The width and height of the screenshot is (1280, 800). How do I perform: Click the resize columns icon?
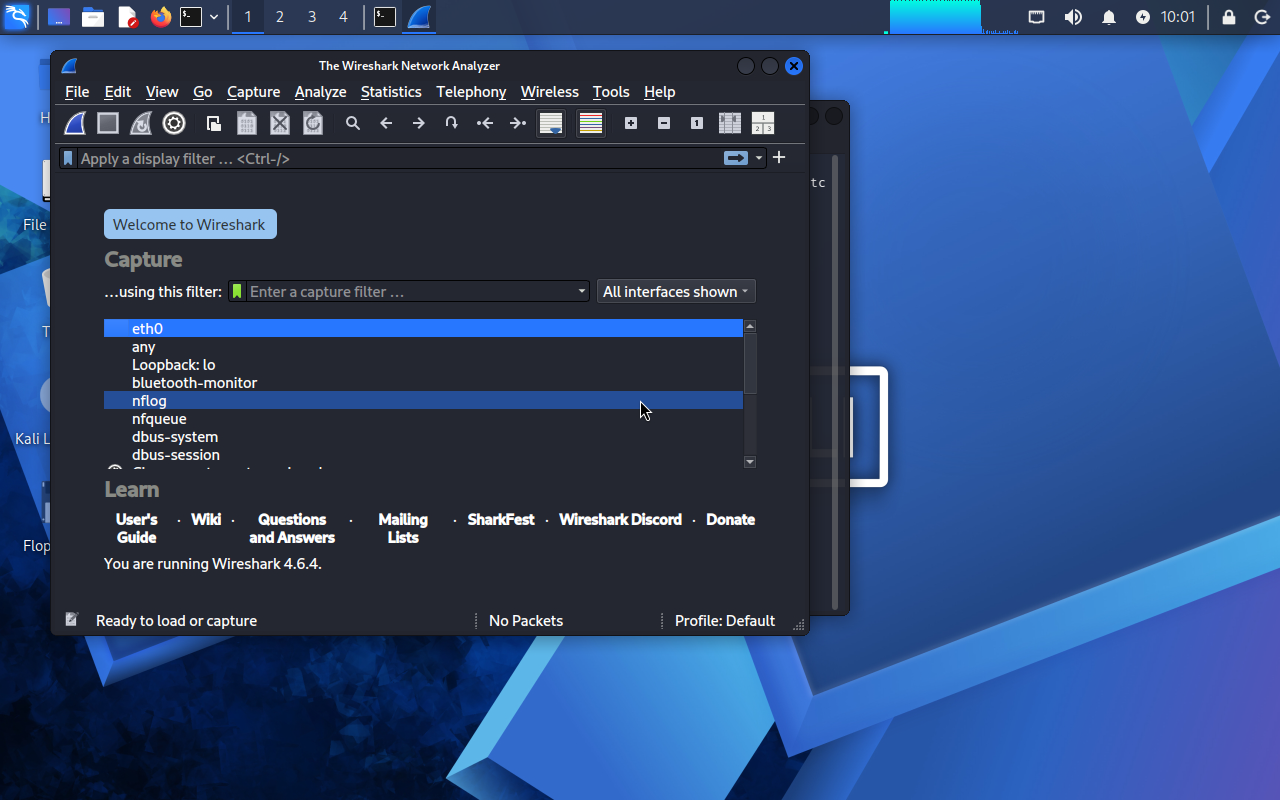730,123
